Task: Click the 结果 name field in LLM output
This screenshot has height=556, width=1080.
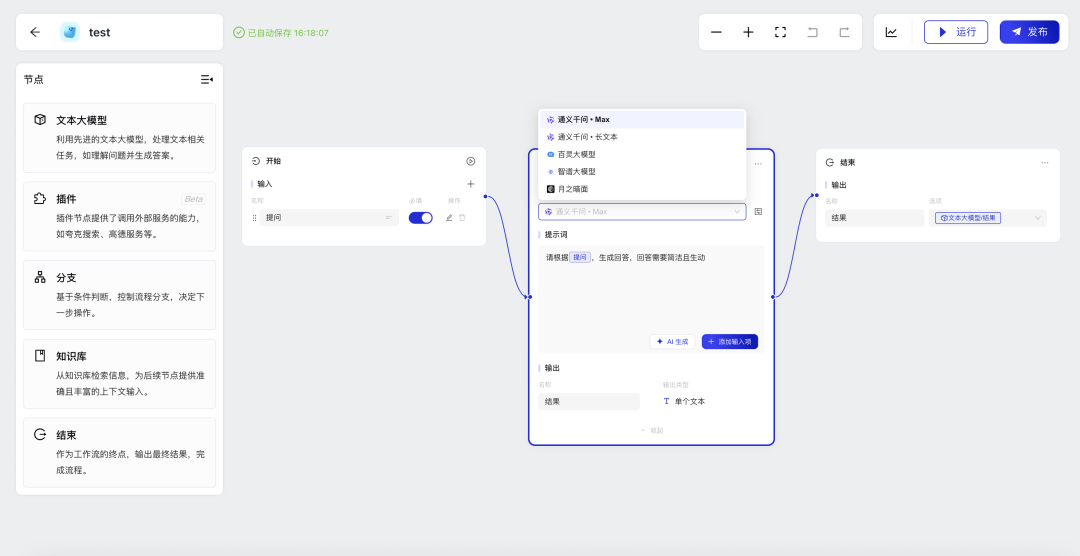Action: (x=589, y=401)
